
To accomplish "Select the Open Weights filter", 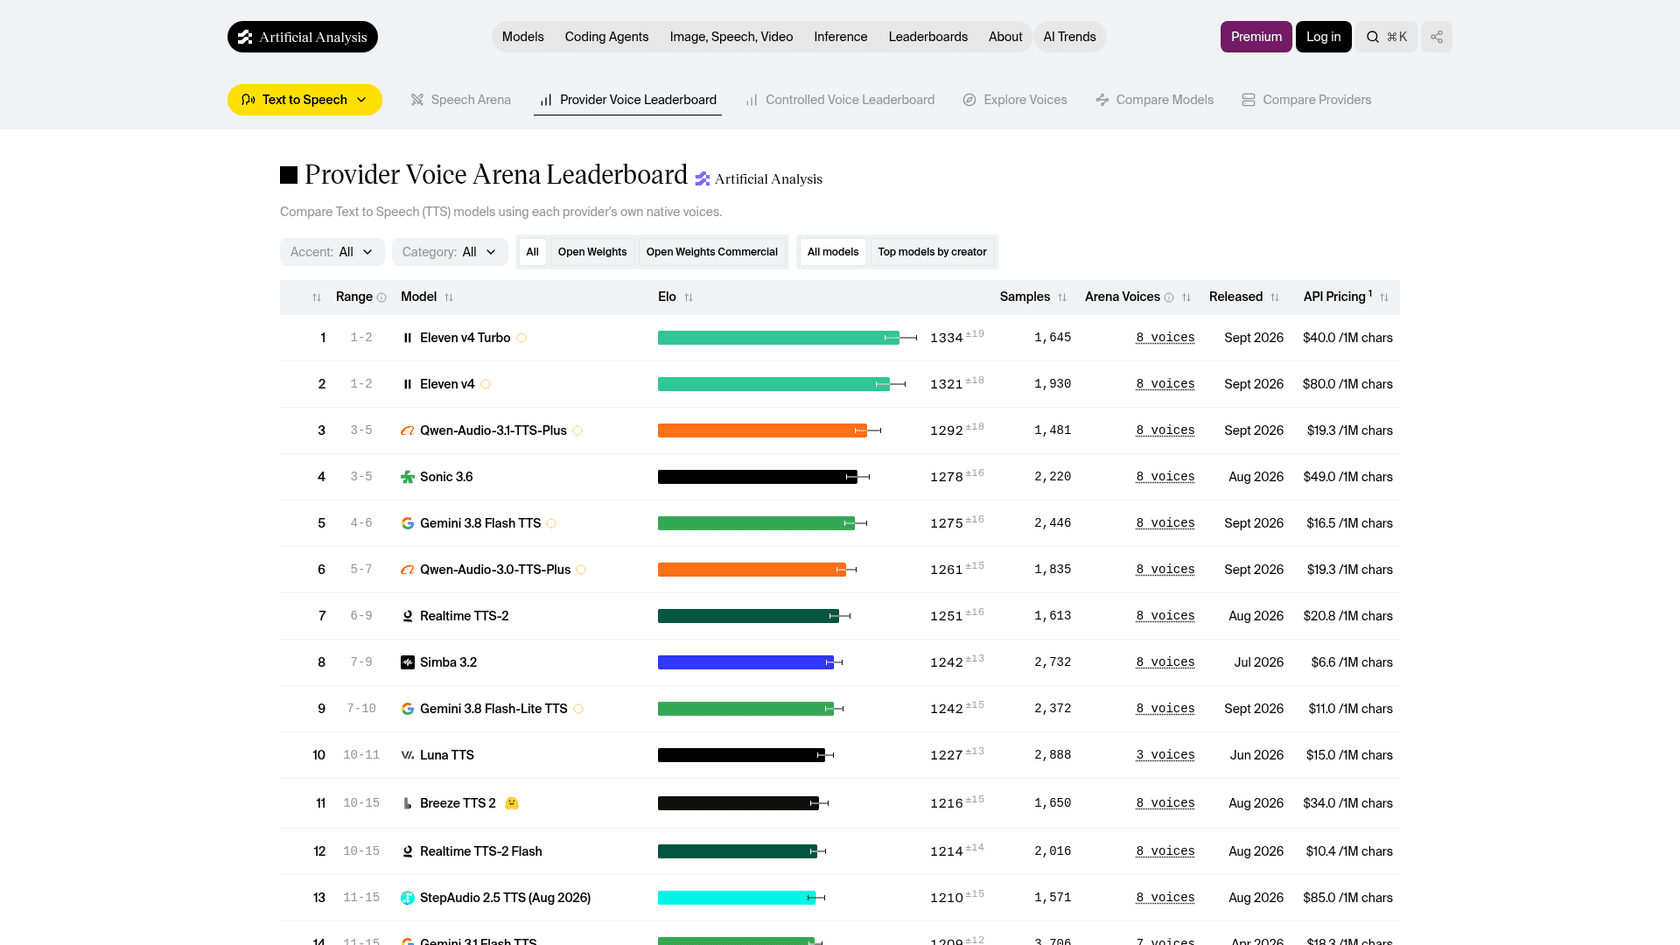I will (x=592, y=252).
